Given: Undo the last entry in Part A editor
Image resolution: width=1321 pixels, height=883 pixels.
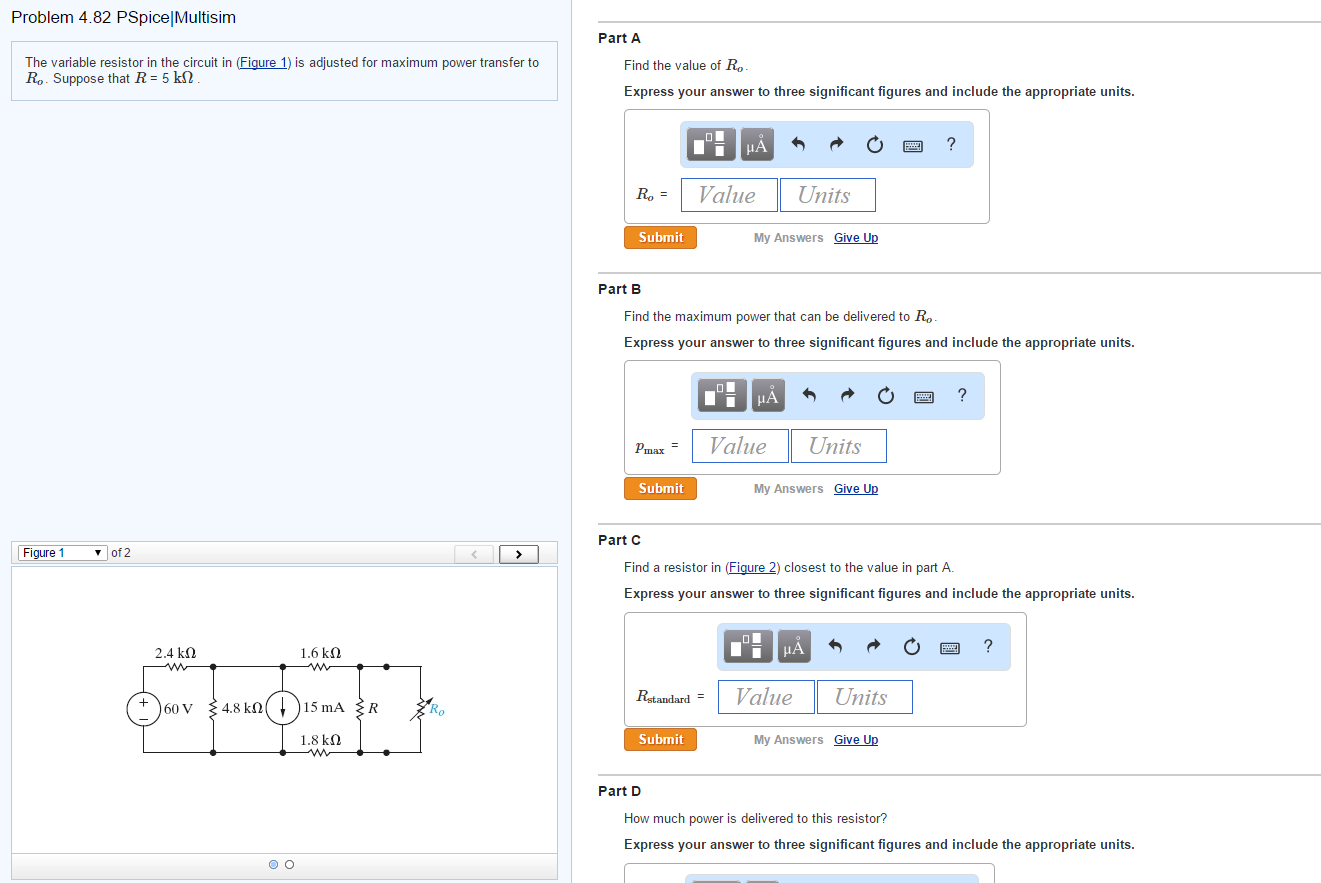Looking at the screenshot, I should tap(797, 144).
